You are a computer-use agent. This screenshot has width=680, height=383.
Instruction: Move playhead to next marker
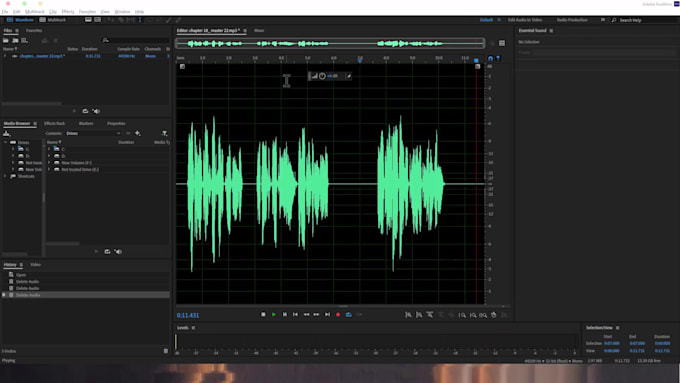[x=327, y=314]
